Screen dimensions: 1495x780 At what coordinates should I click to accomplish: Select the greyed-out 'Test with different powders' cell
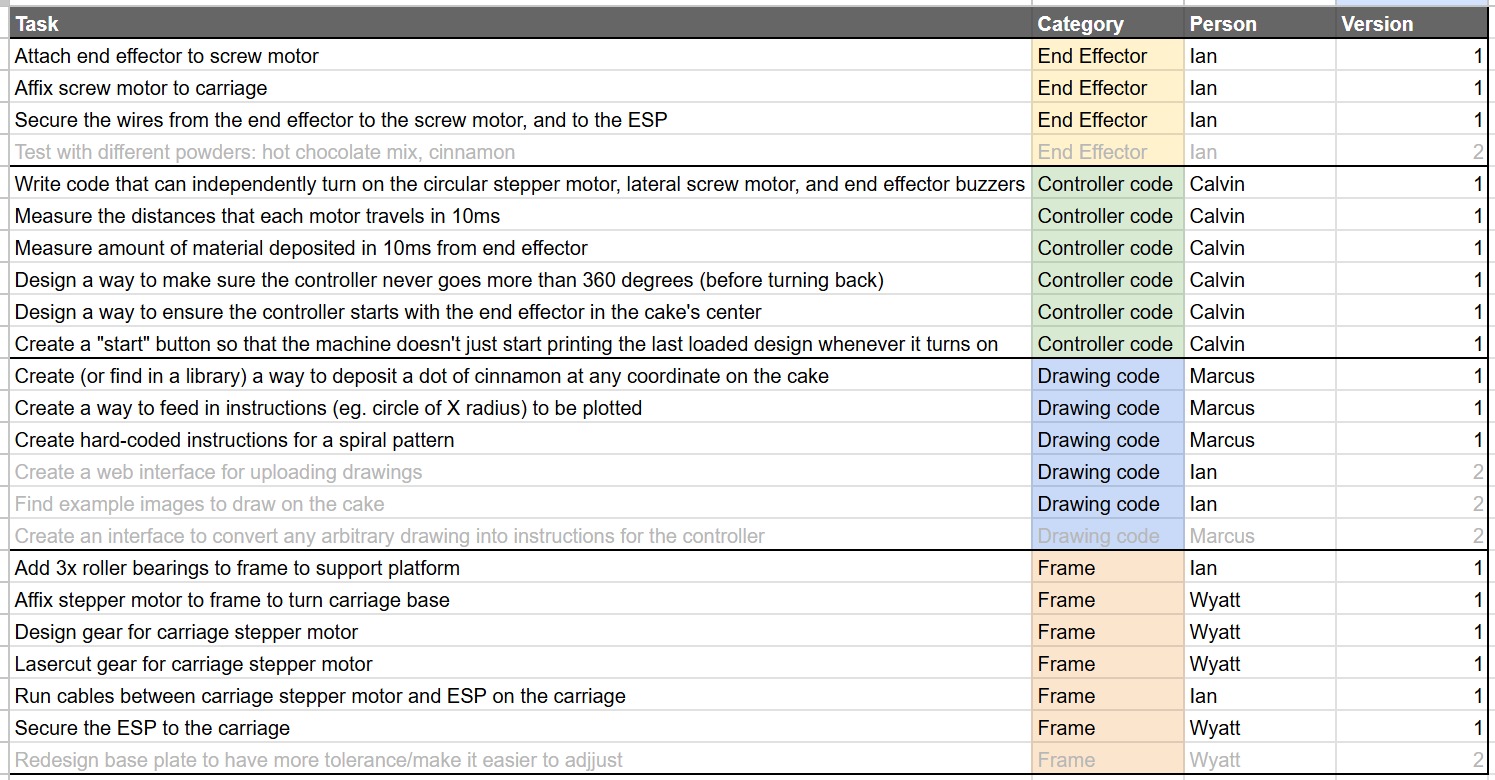[520, 152]
